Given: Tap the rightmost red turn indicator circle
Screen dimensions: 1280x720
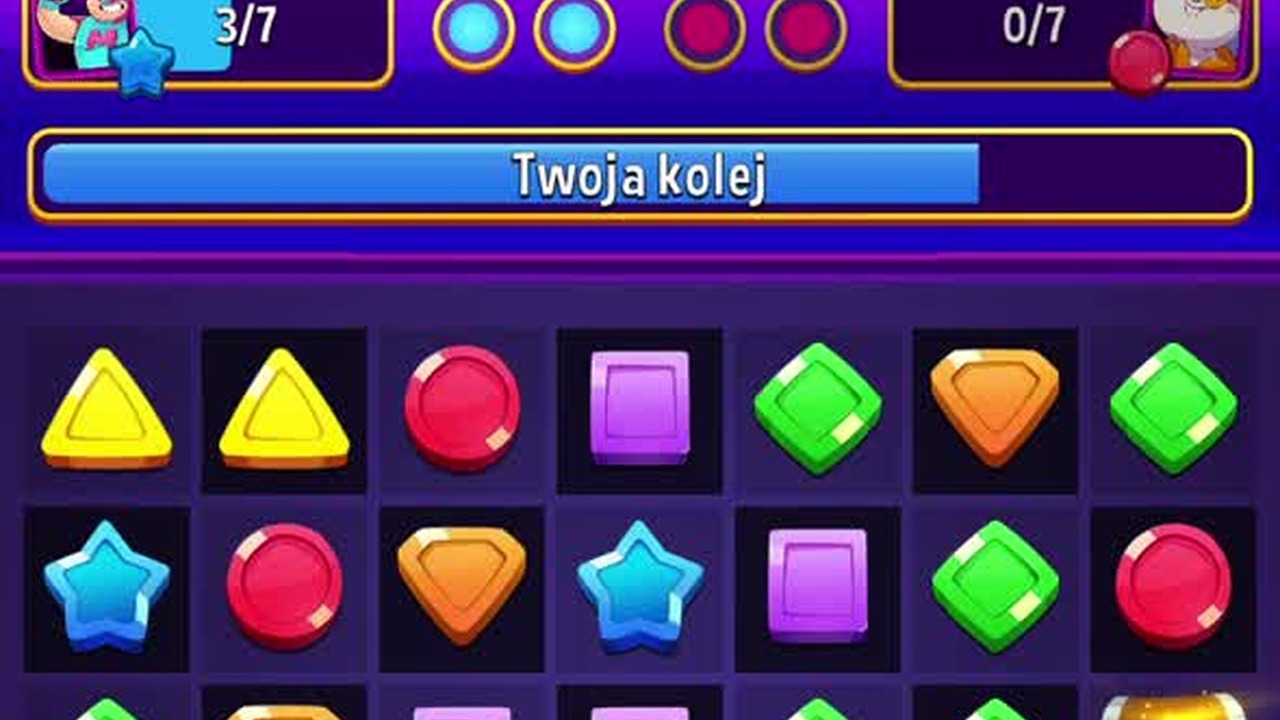Looking at the screenshot, I should click(806, 31).
